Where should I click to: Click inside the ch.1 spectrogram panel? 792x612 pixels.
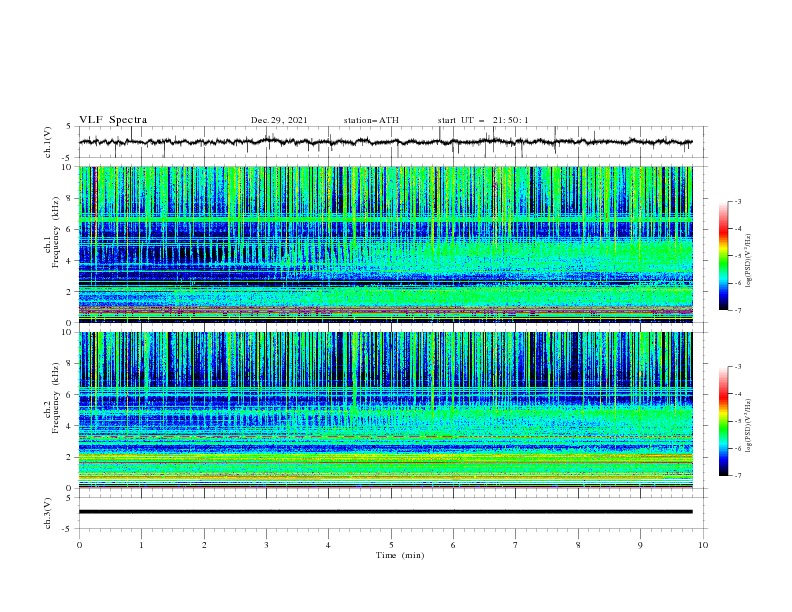tap(385, 244)
